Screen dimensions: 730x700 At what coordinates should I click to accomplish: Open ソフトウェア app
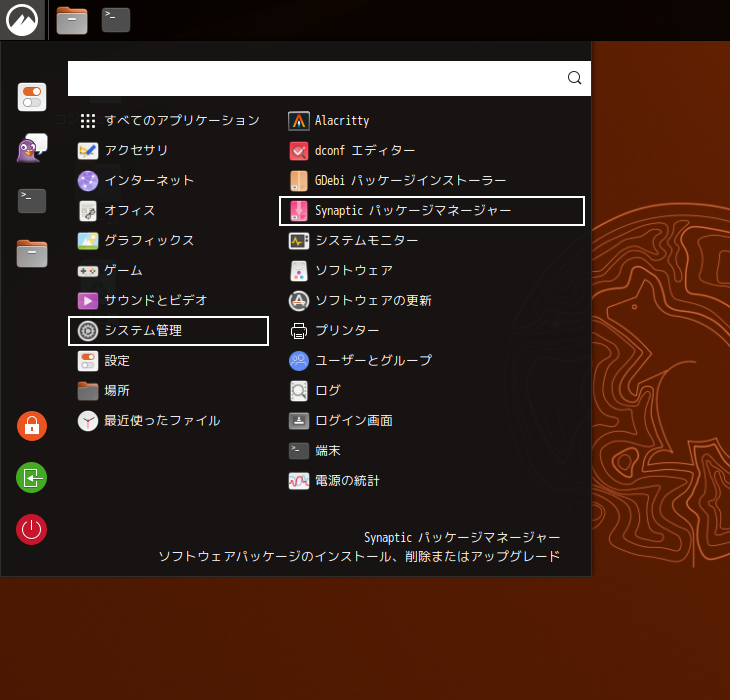click(x=432, y=270)
